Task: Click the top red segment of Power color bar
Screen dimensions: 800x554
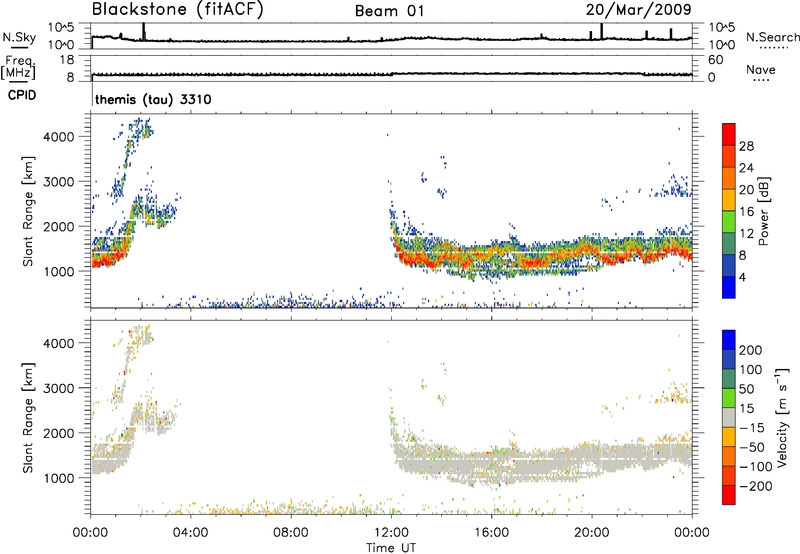Action: (x=729, y=134)
